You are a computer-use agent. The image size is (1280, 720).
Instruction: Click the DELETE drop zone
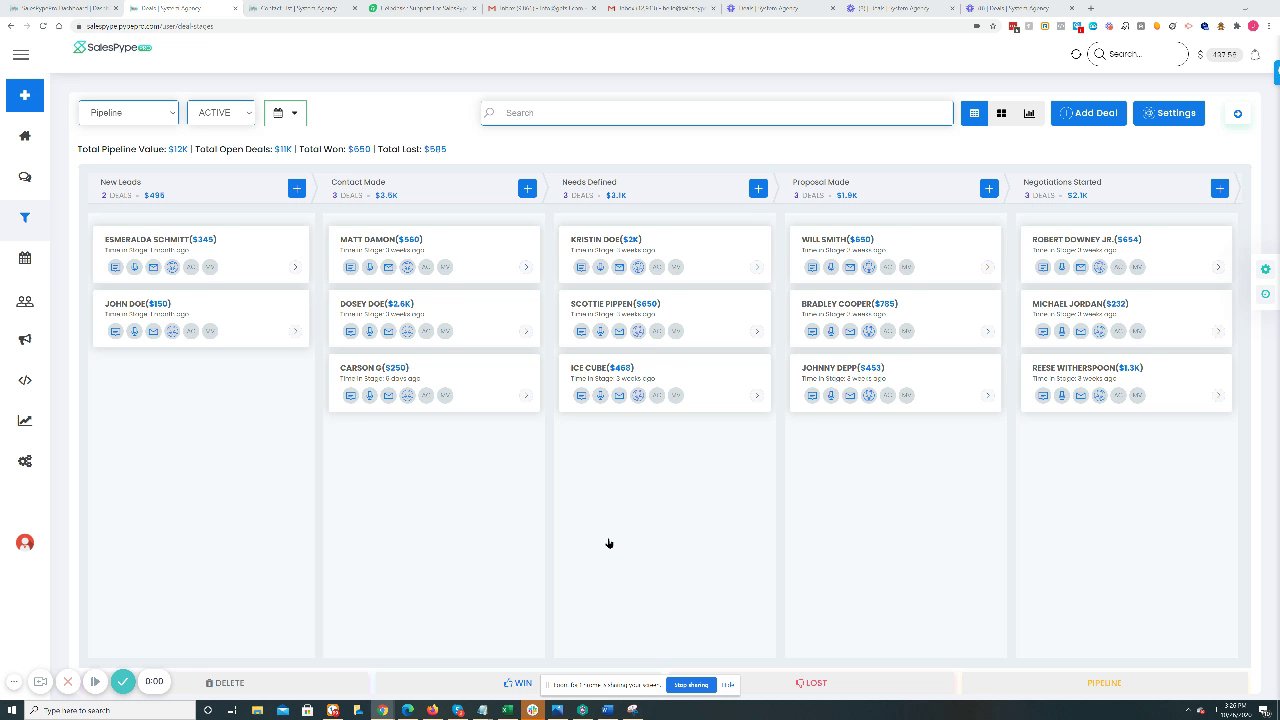pos(225,683)
